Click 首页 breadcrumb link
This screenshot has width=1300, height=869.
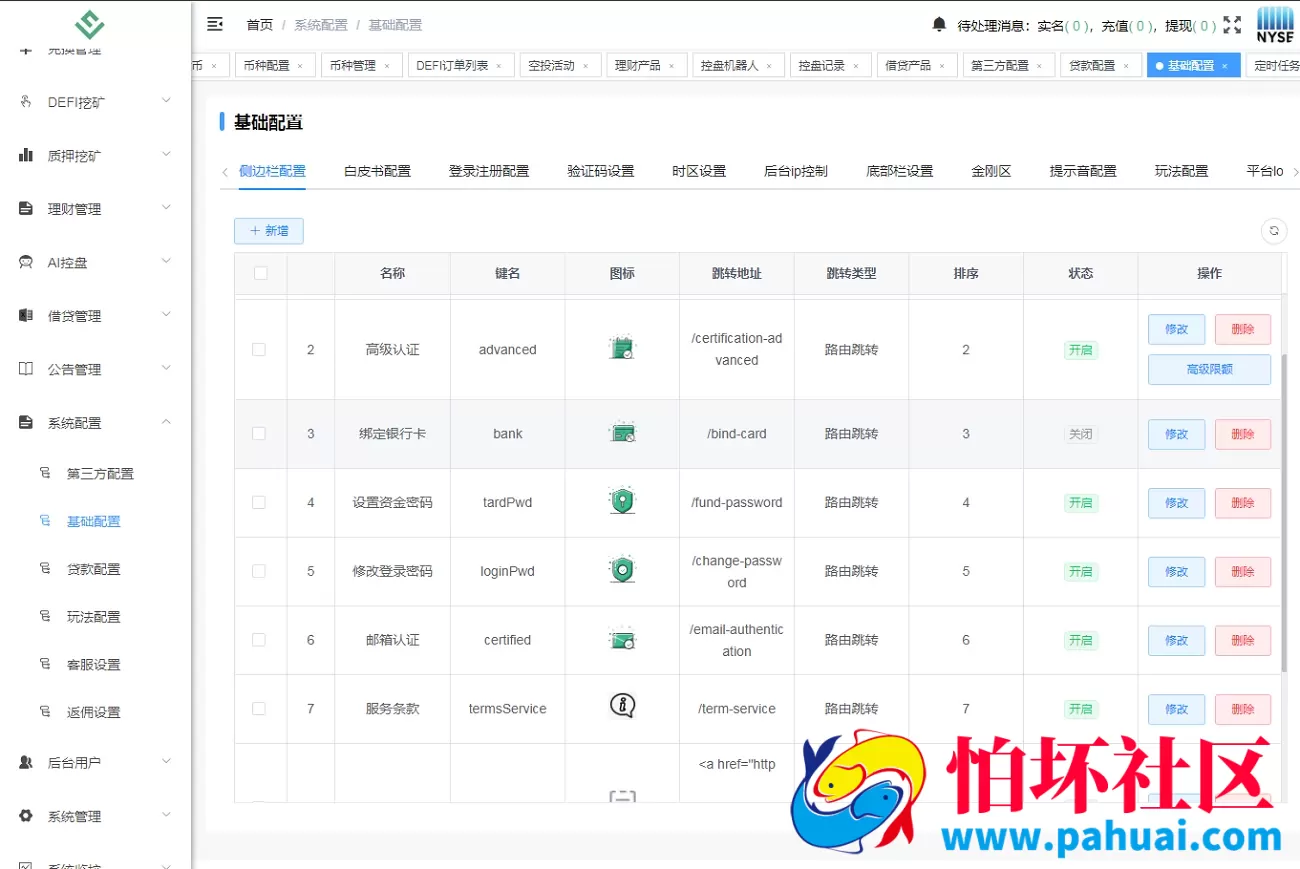[x=260, y=25]
